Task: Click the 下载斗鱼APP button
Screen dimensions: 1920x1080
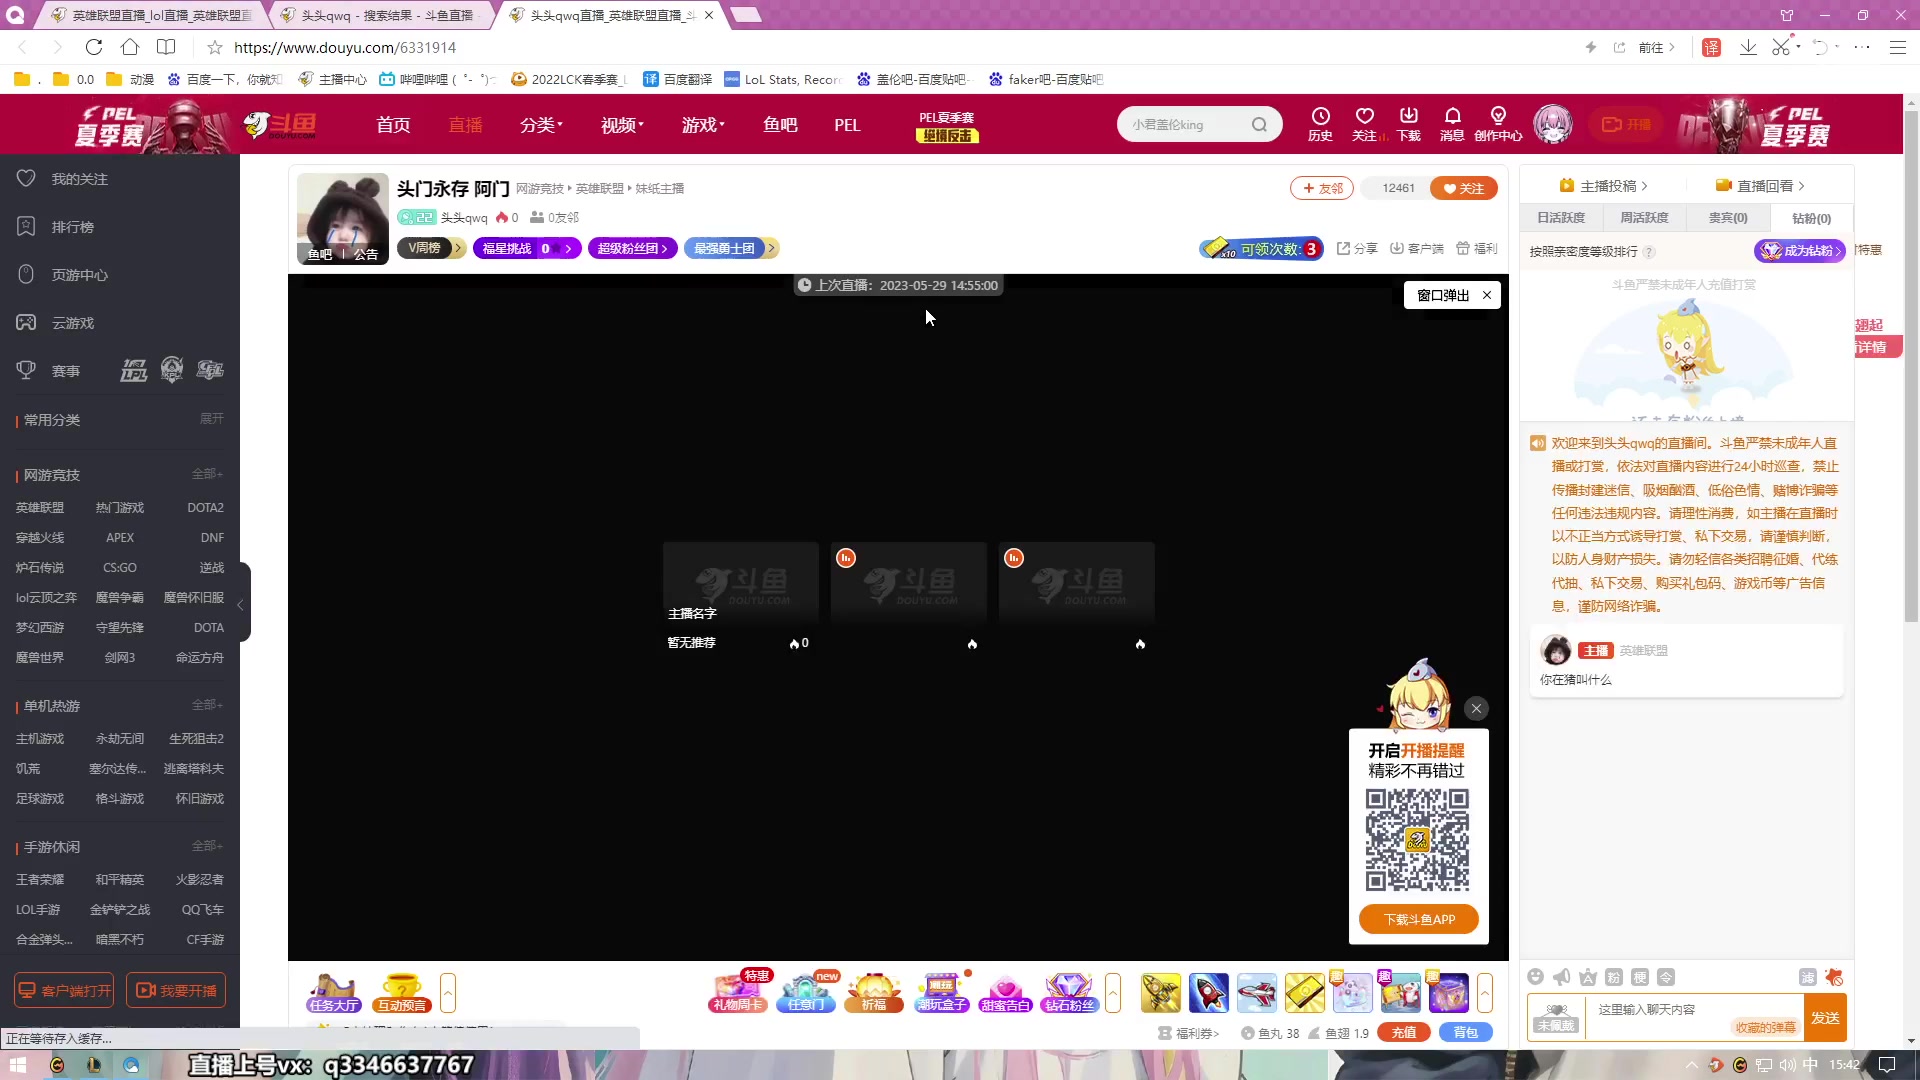Action: (x=1418, y=919)
